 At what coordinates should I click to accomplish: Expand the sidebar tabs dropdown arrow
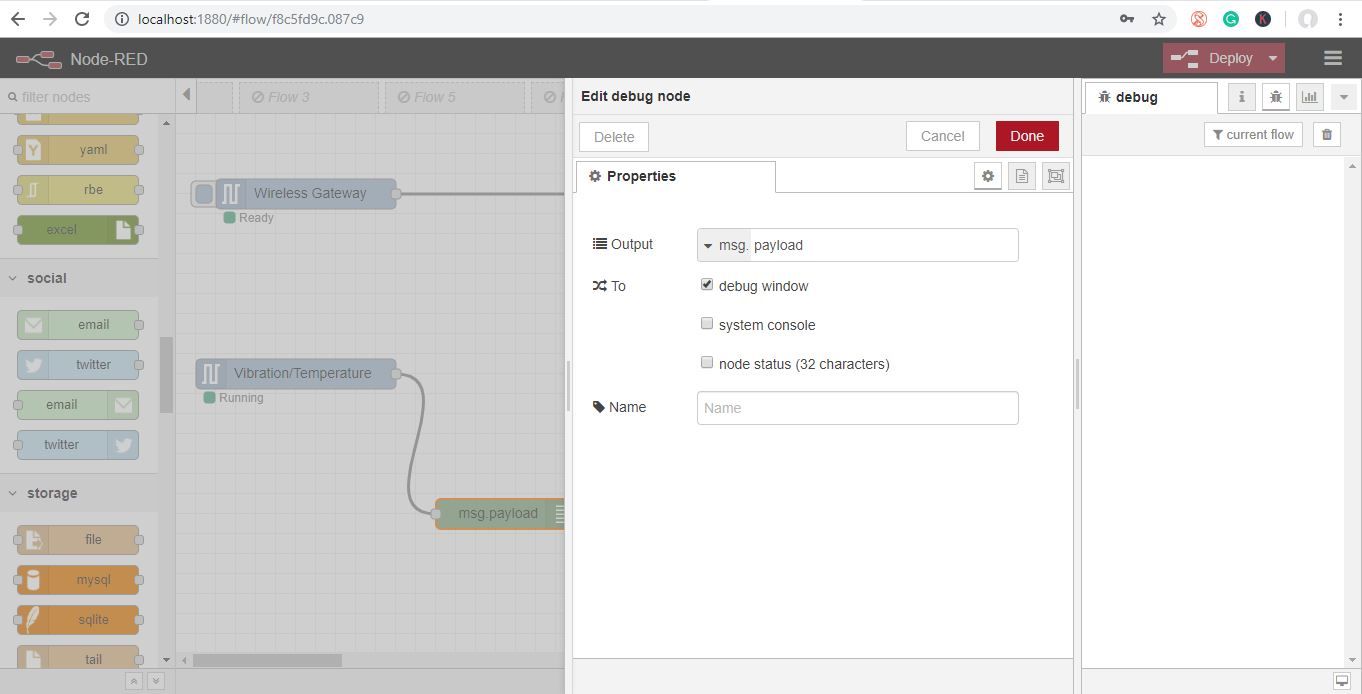pyautogui.click(x=1343, y=97)
